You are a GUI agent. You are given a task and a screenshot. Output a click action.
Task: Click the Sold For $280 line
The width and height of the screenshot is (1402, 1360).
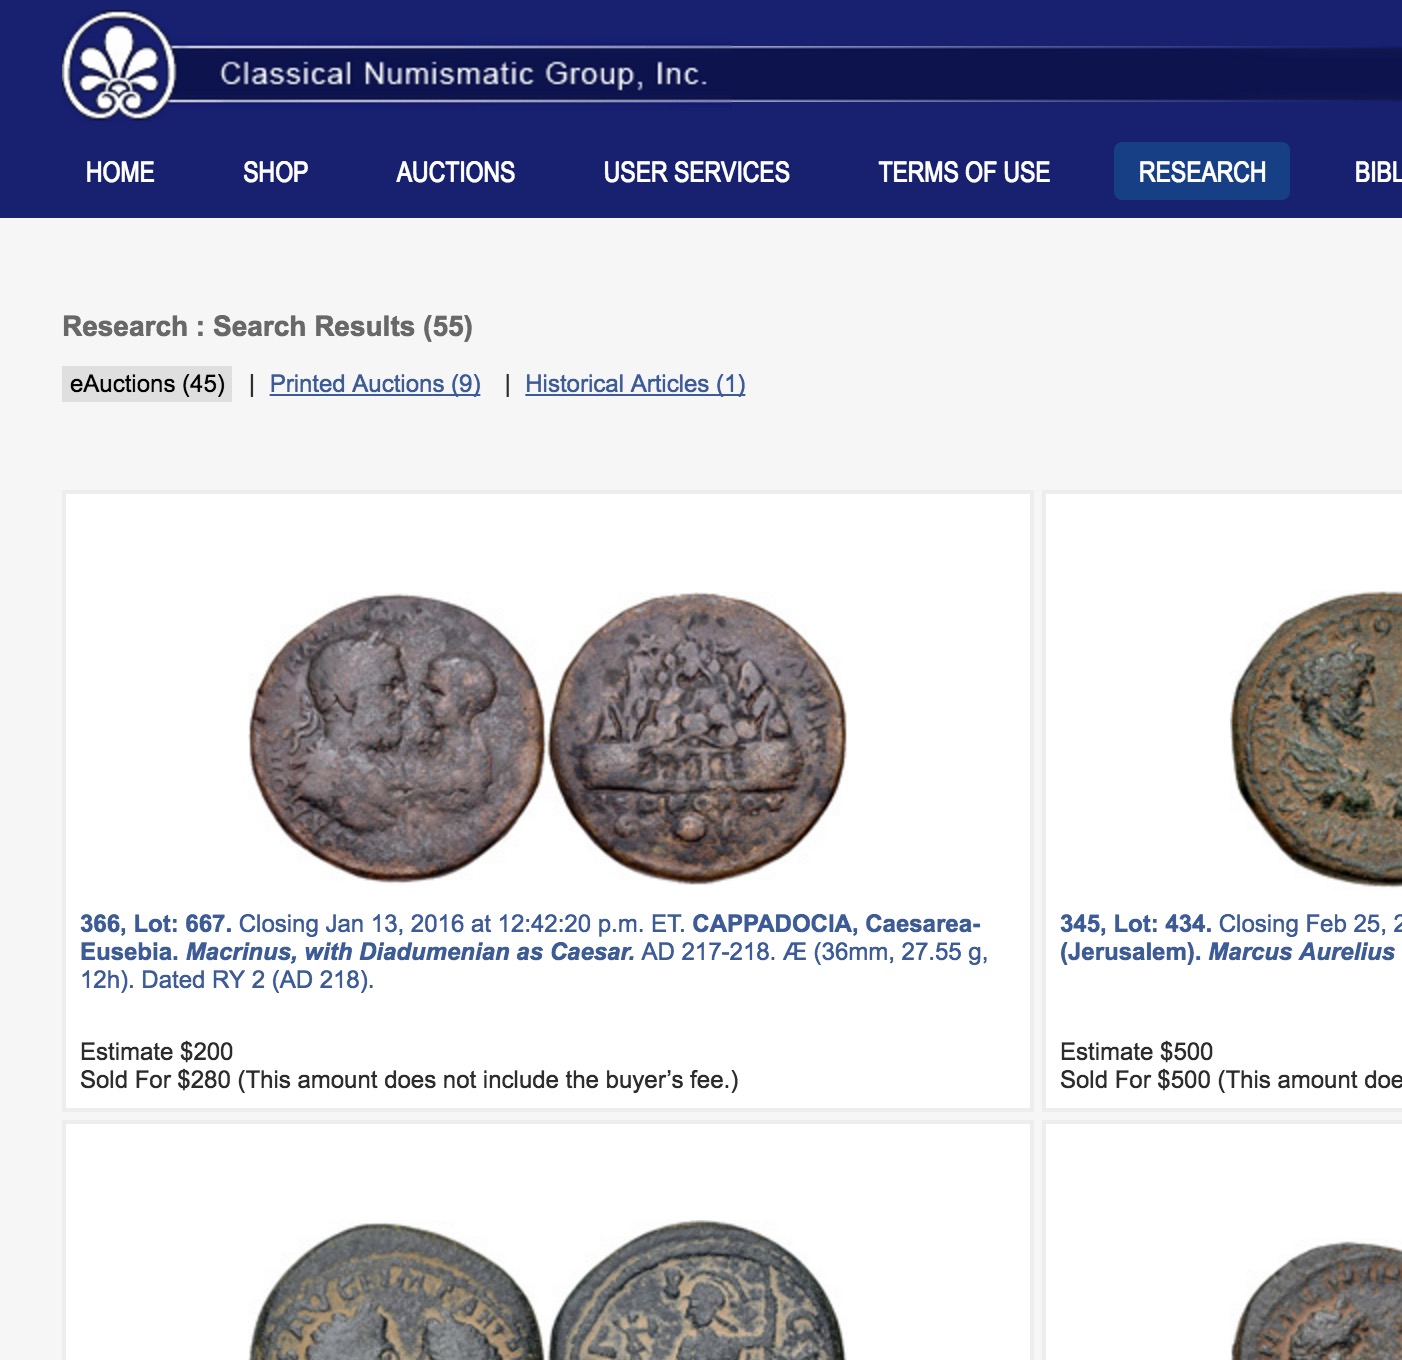pyautogui.click(x=409, y=1080)
